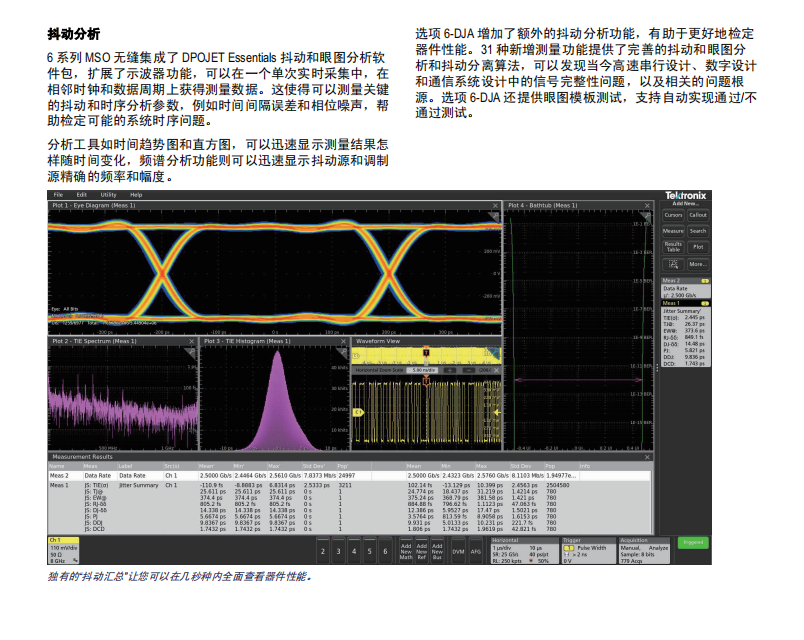Screen dimensions: 804x640
Task: Add channel 2 to the display
Action: coord(323,551)
